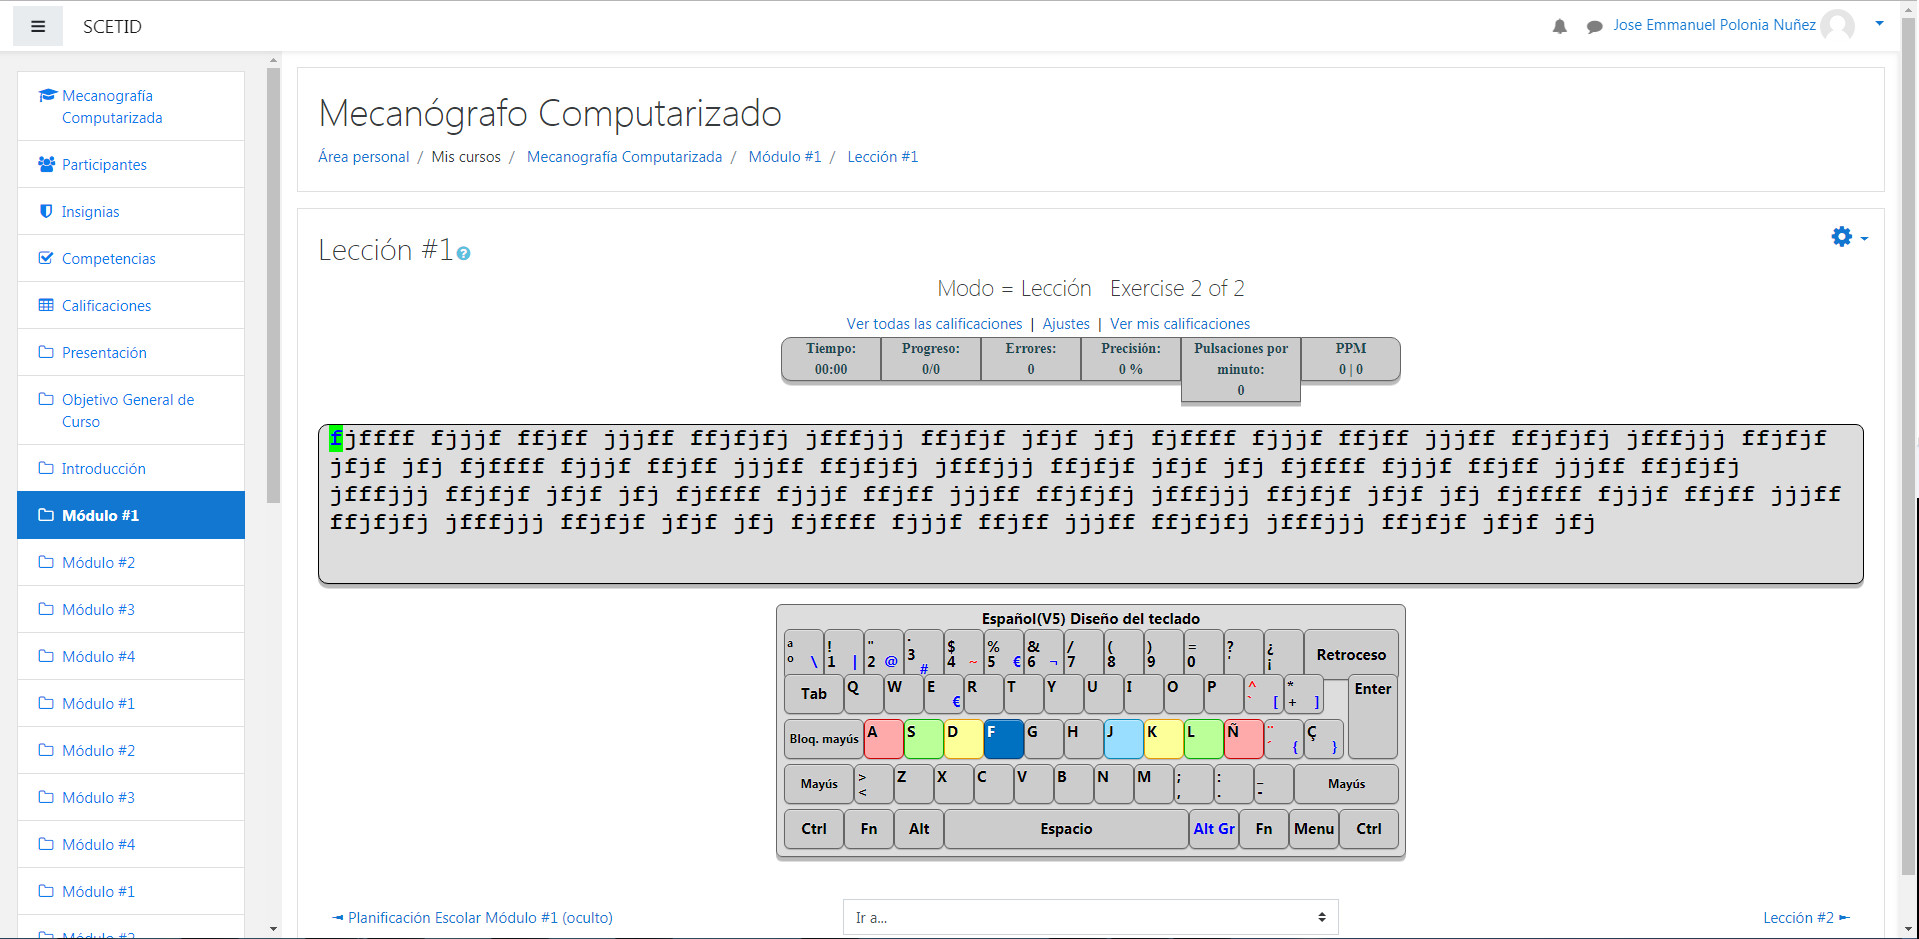Click 'Ver todas las calificaciones' link
1919x939 pixels.
coord(934,324)
